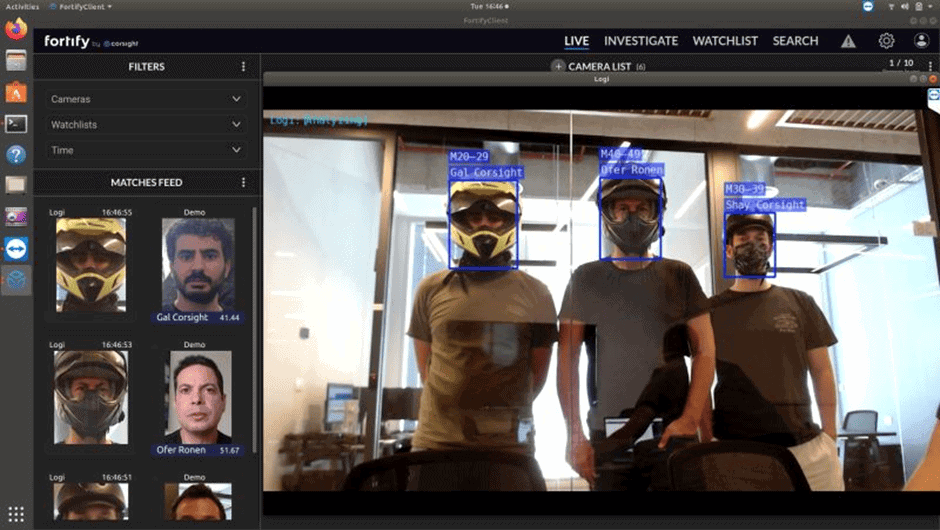
Task: Show Applications grid in the dock
Action: [x=16, y=514]
